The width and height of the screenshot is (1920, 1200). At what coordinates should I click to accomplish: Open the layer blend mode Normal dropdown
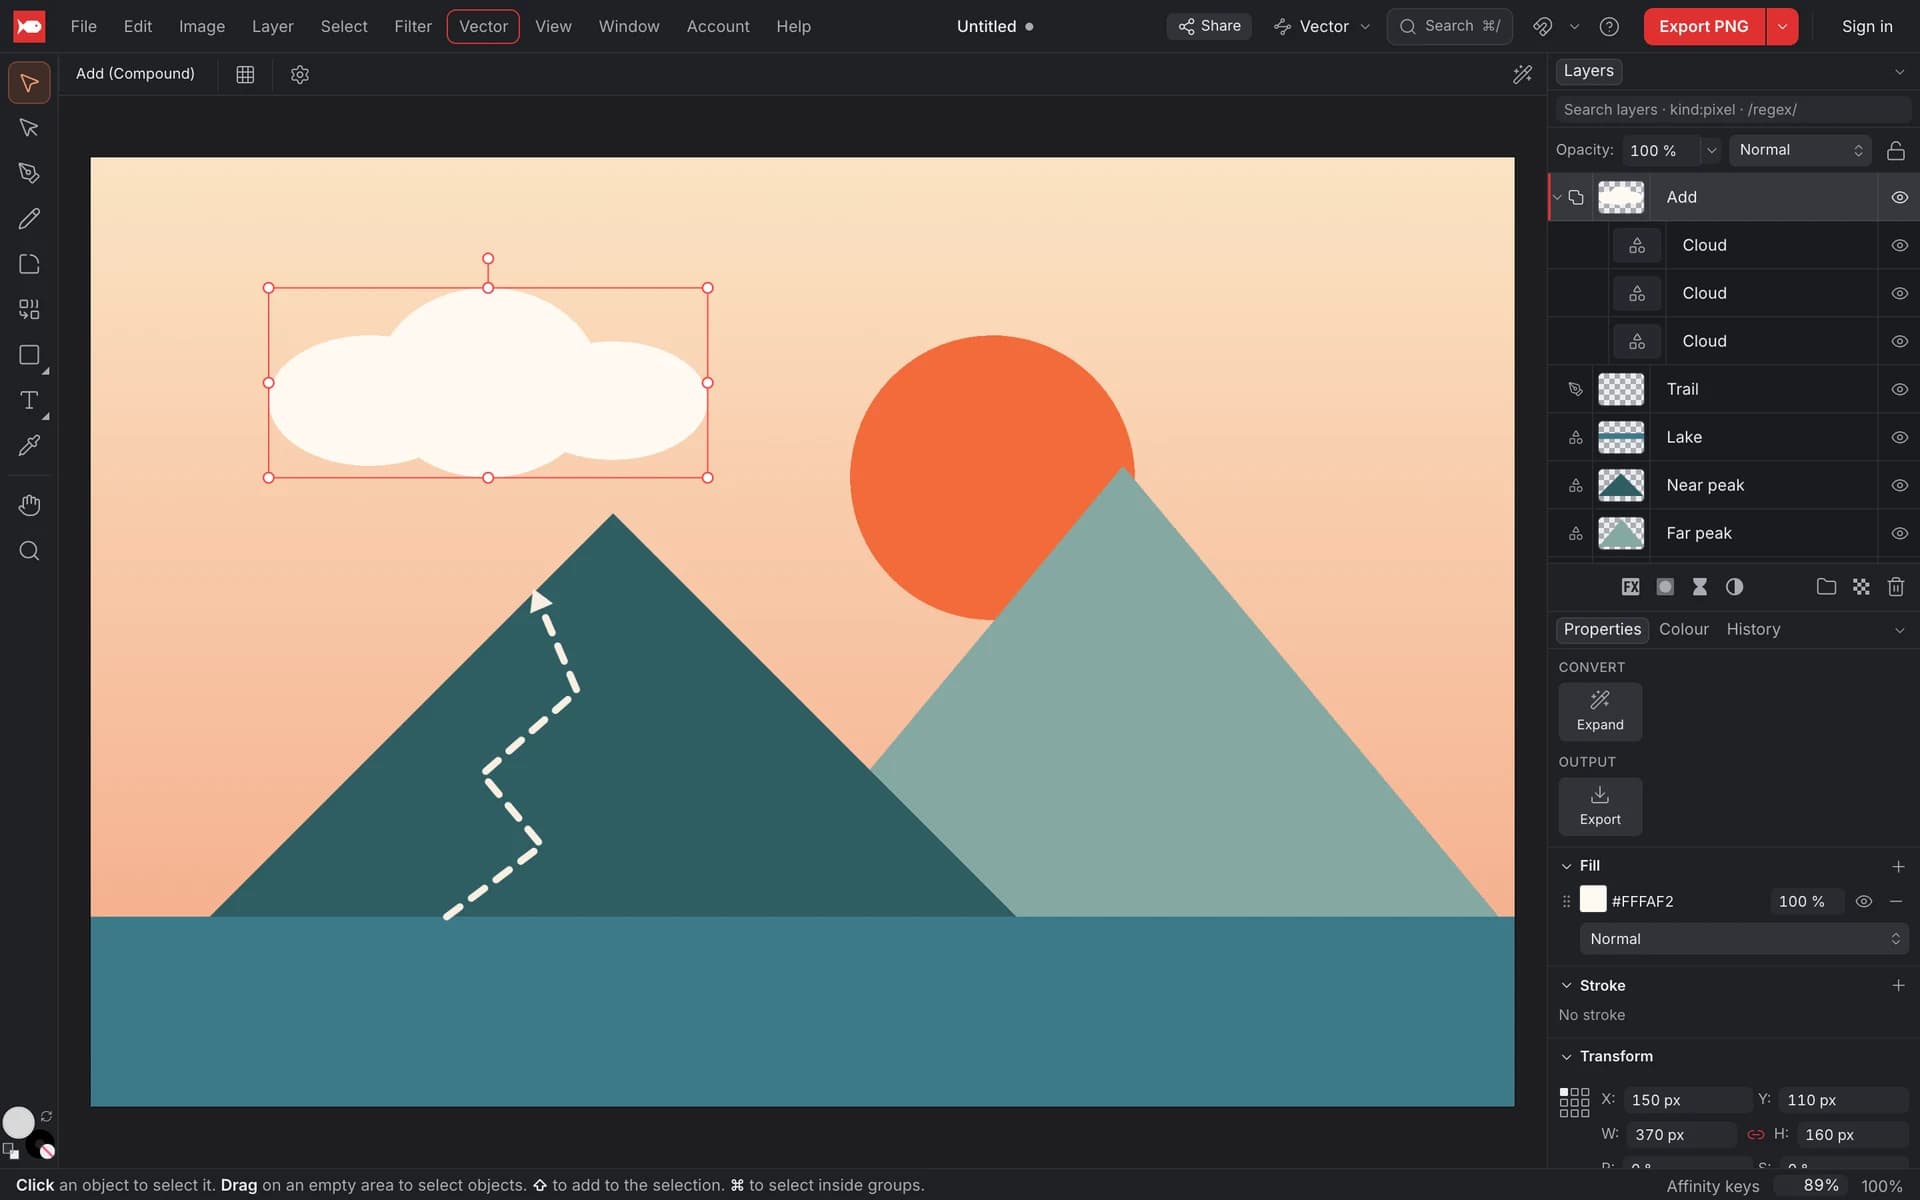(1799, 150)
